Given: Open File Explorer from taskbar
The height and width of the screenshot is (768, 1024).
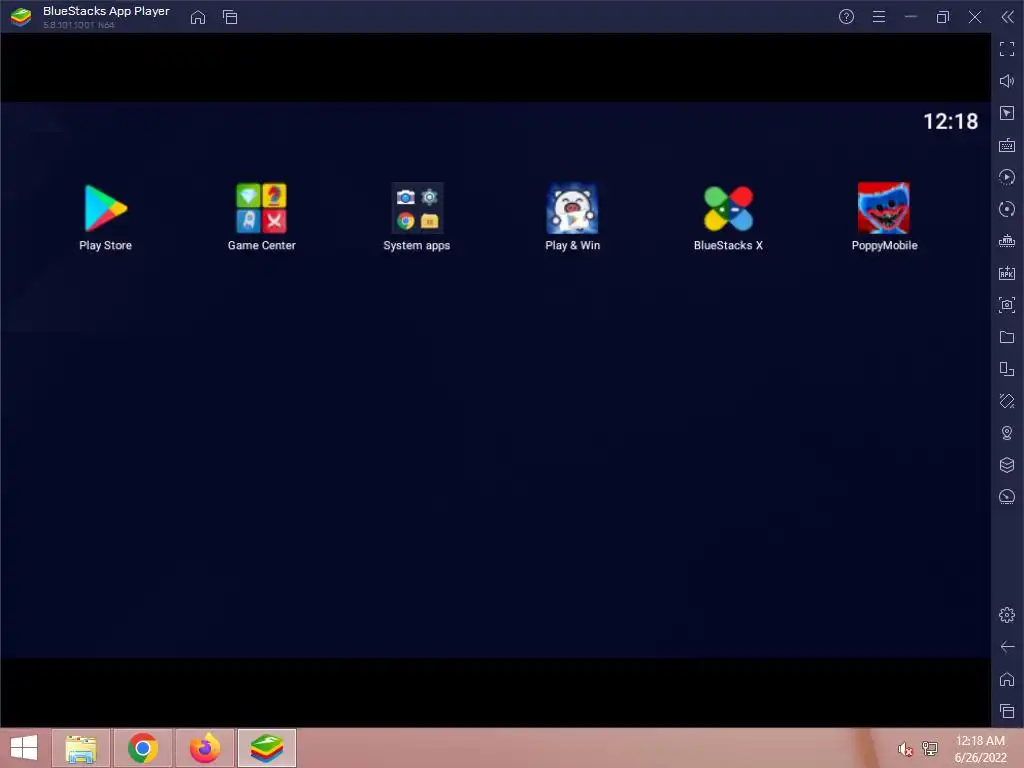Looking at the screenshot, I should coord(81,748).
